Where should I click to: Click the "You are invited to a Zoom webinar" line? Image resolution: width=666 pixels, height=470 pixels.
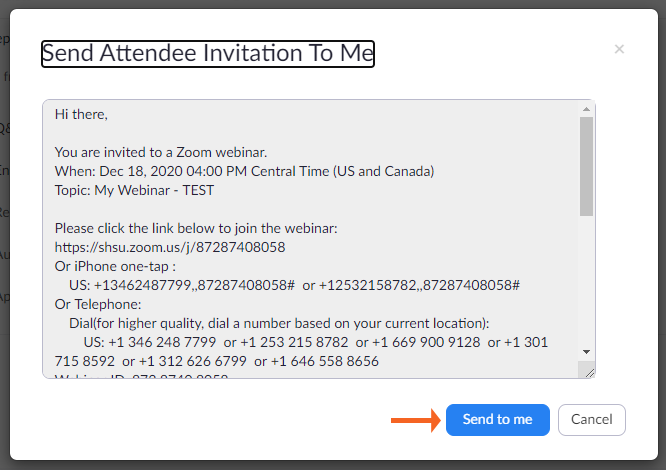tap(162, 153)
